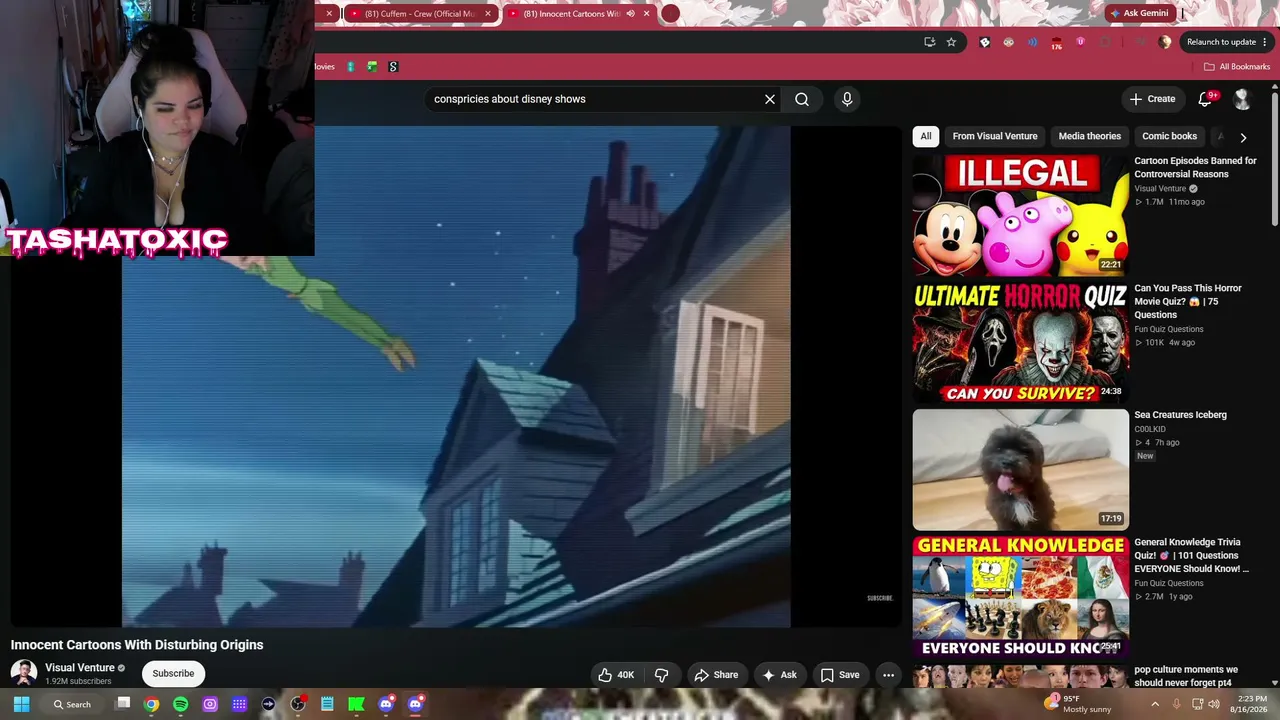Click the Innocent Cartoons With Disturbing Origins title
Viewport: 1280px width, 720px height.
137,645
